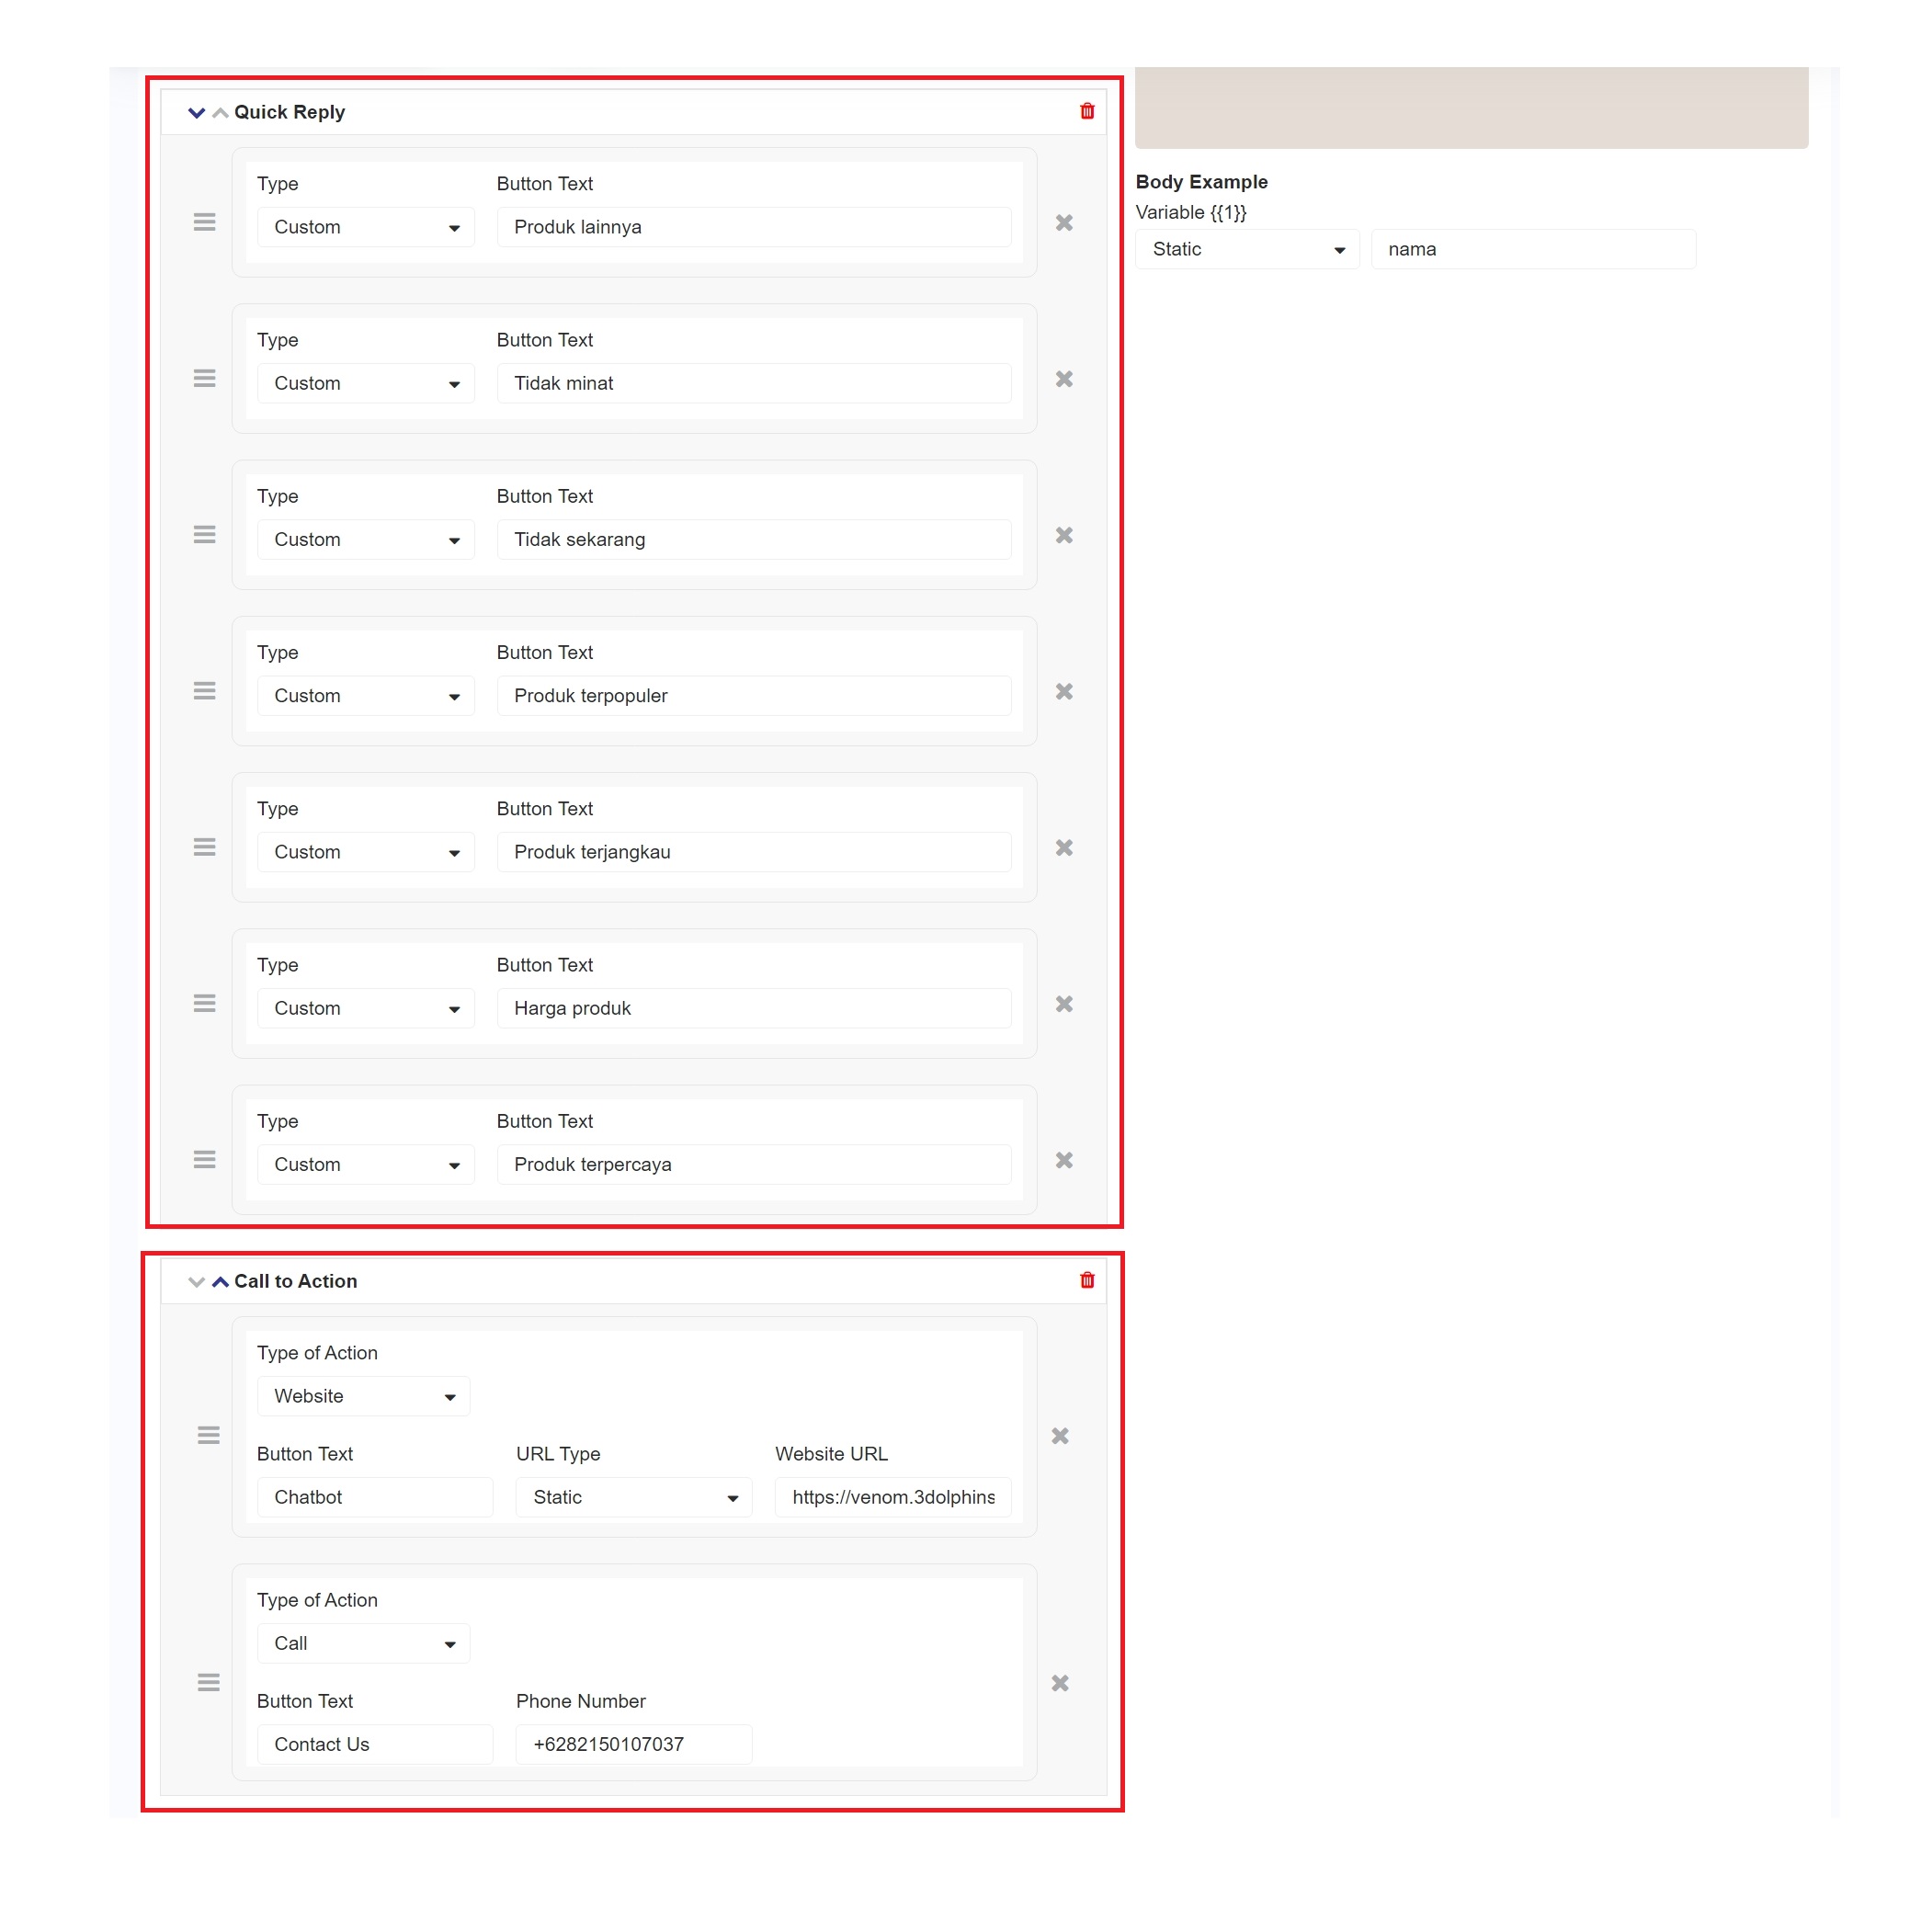This screenshot has height=1932, width=1921.
Task: Open Type of Action dropdown showing Website
Action: point(363,1396)
